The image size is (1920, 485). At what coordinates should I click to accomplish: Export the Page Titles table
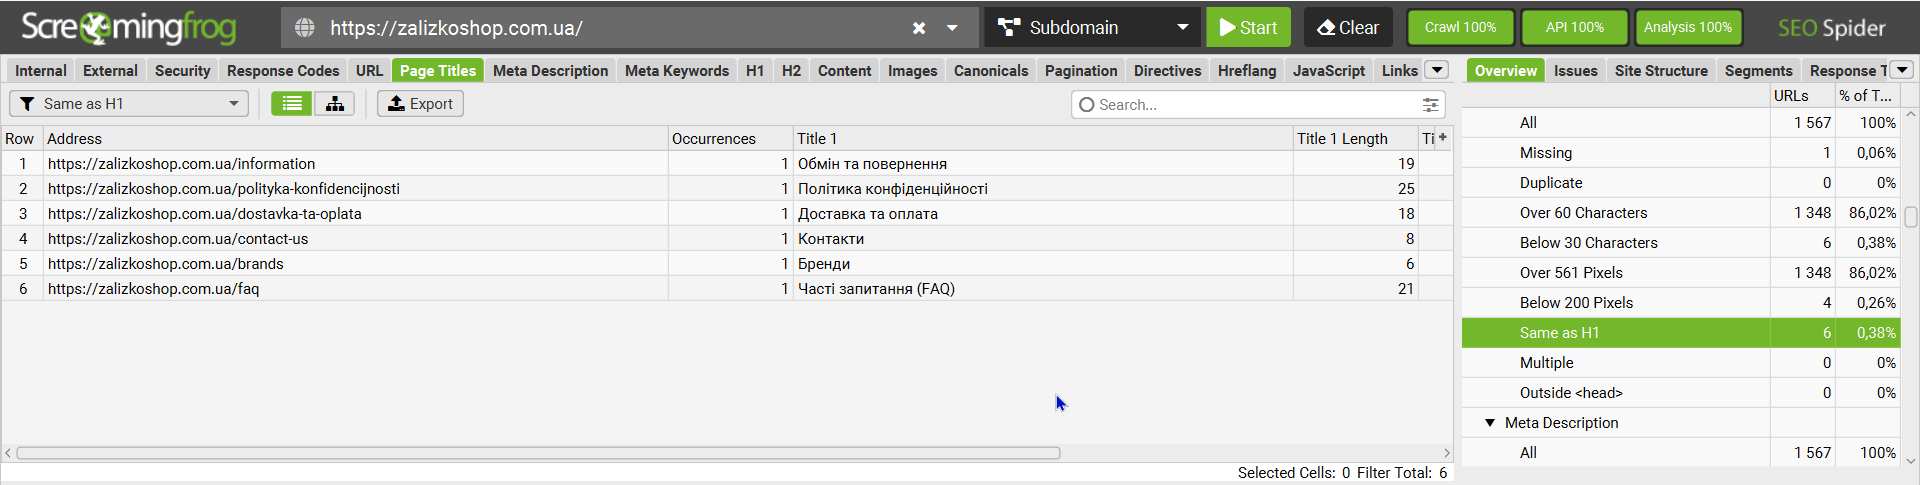pos(420,104)
